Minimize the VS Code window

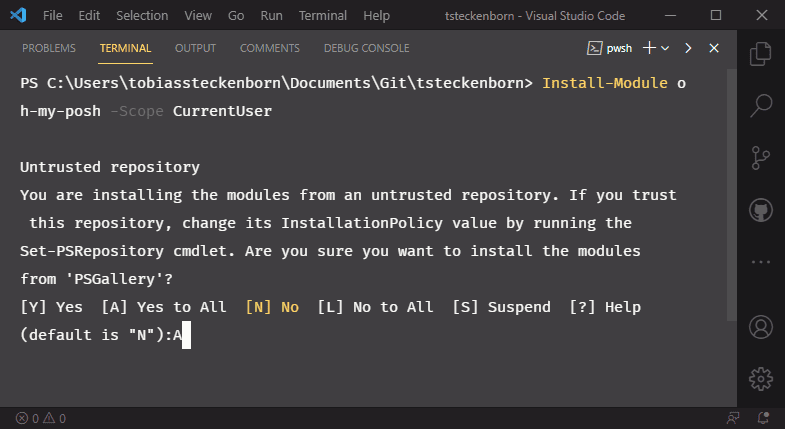[670, 16]
